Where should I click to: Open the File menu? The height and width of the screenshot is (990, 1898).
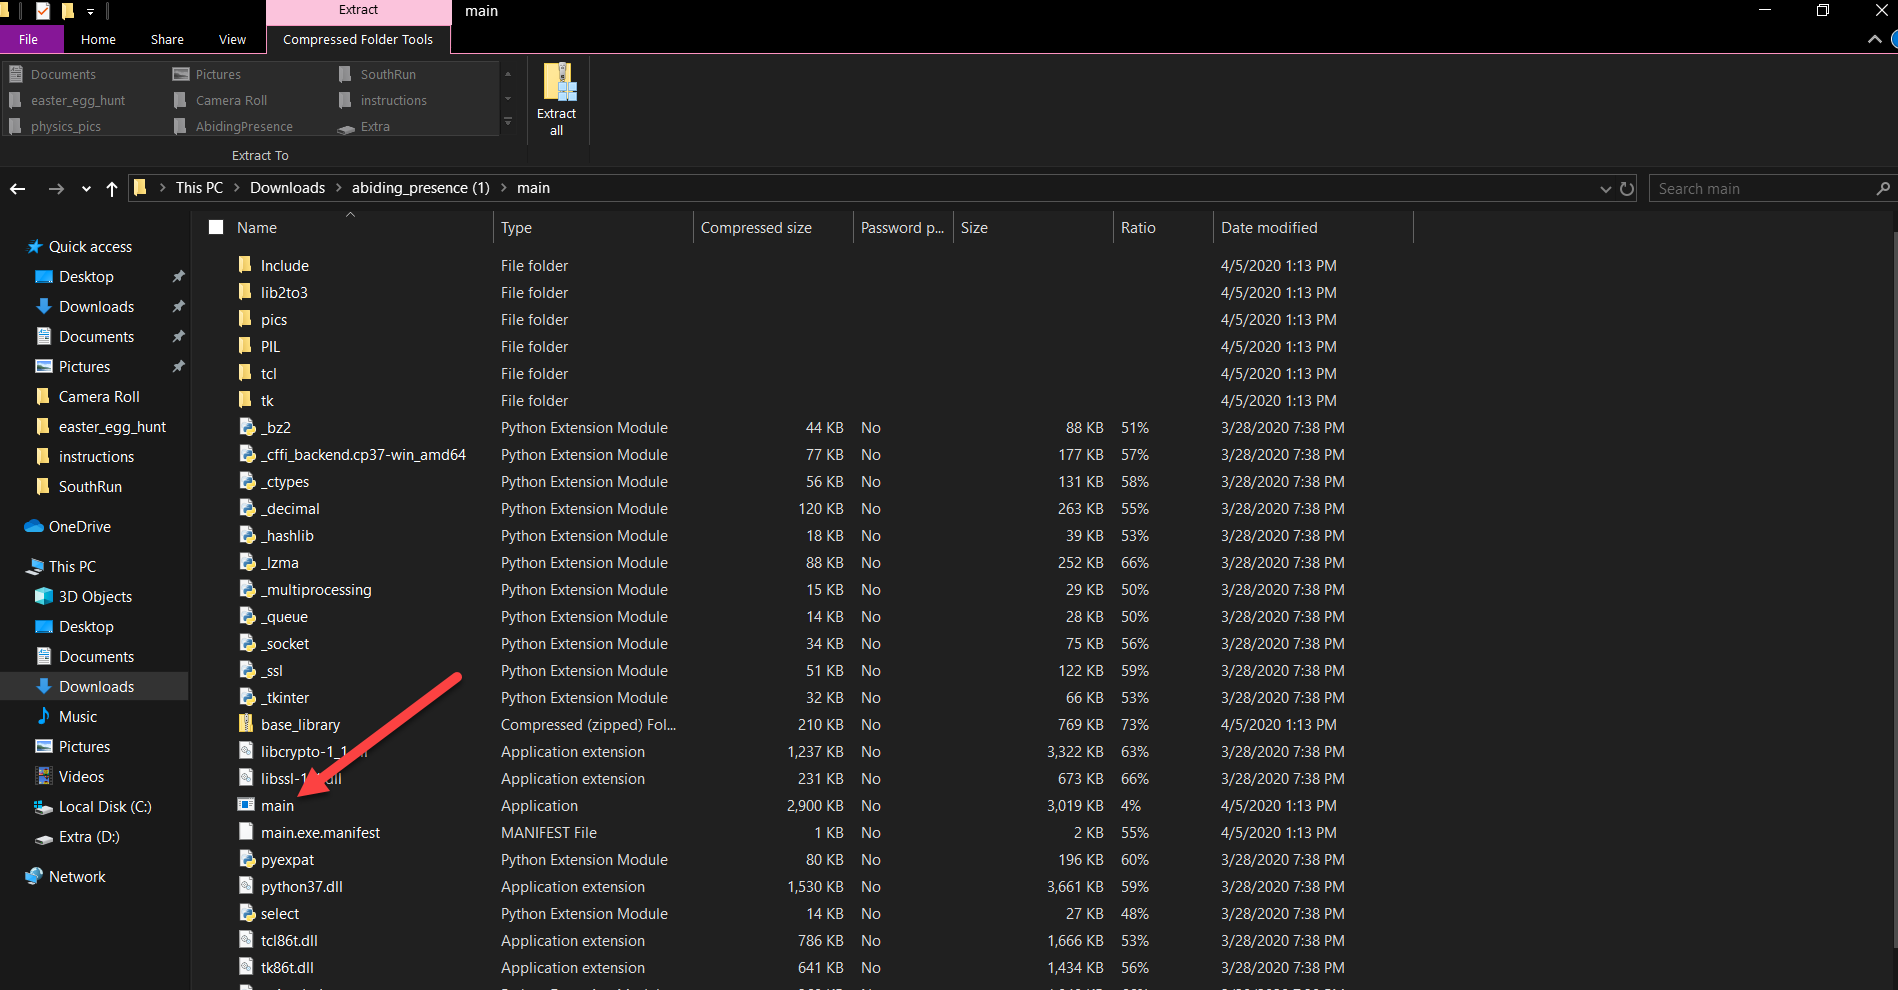[29, 40]
